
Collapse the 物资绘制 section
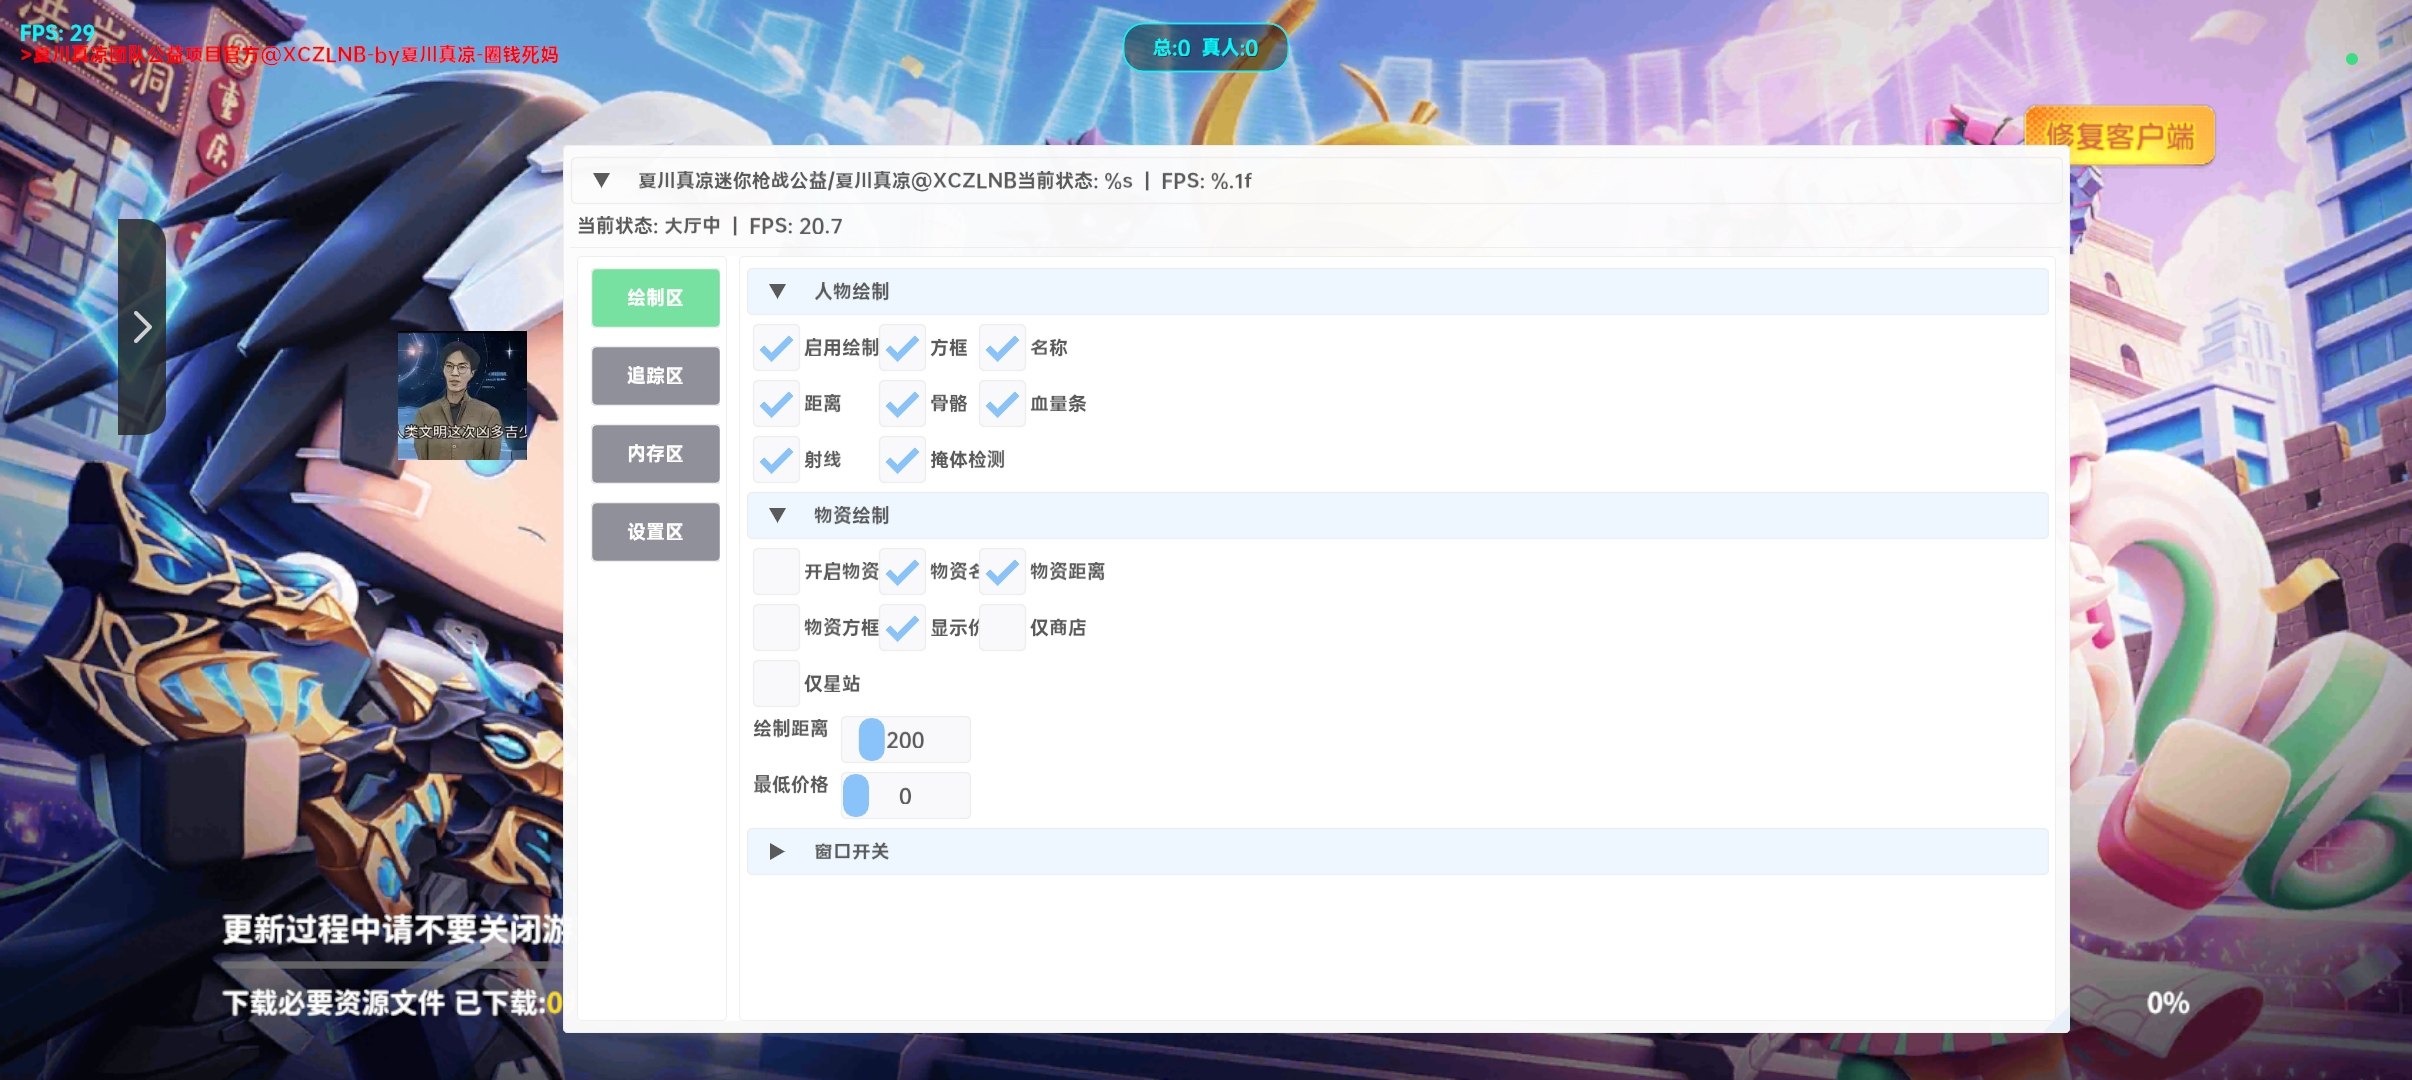[777, 515]
